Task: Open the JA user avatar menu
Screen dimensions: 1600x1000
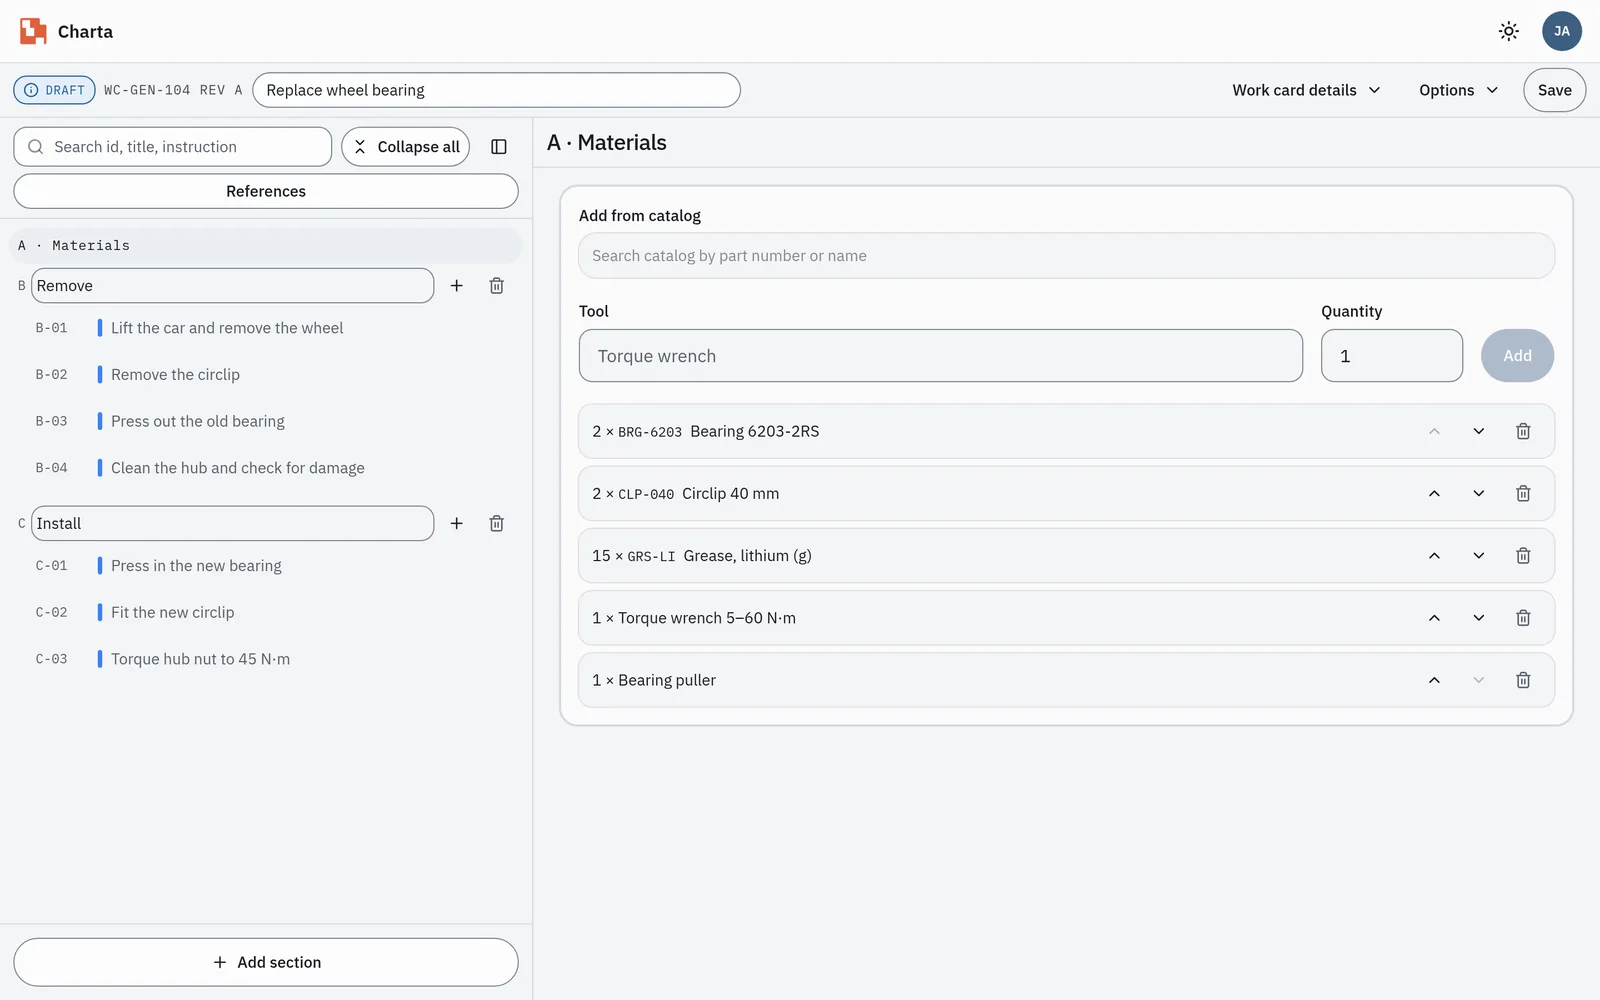Action: tap(1561, 31)
